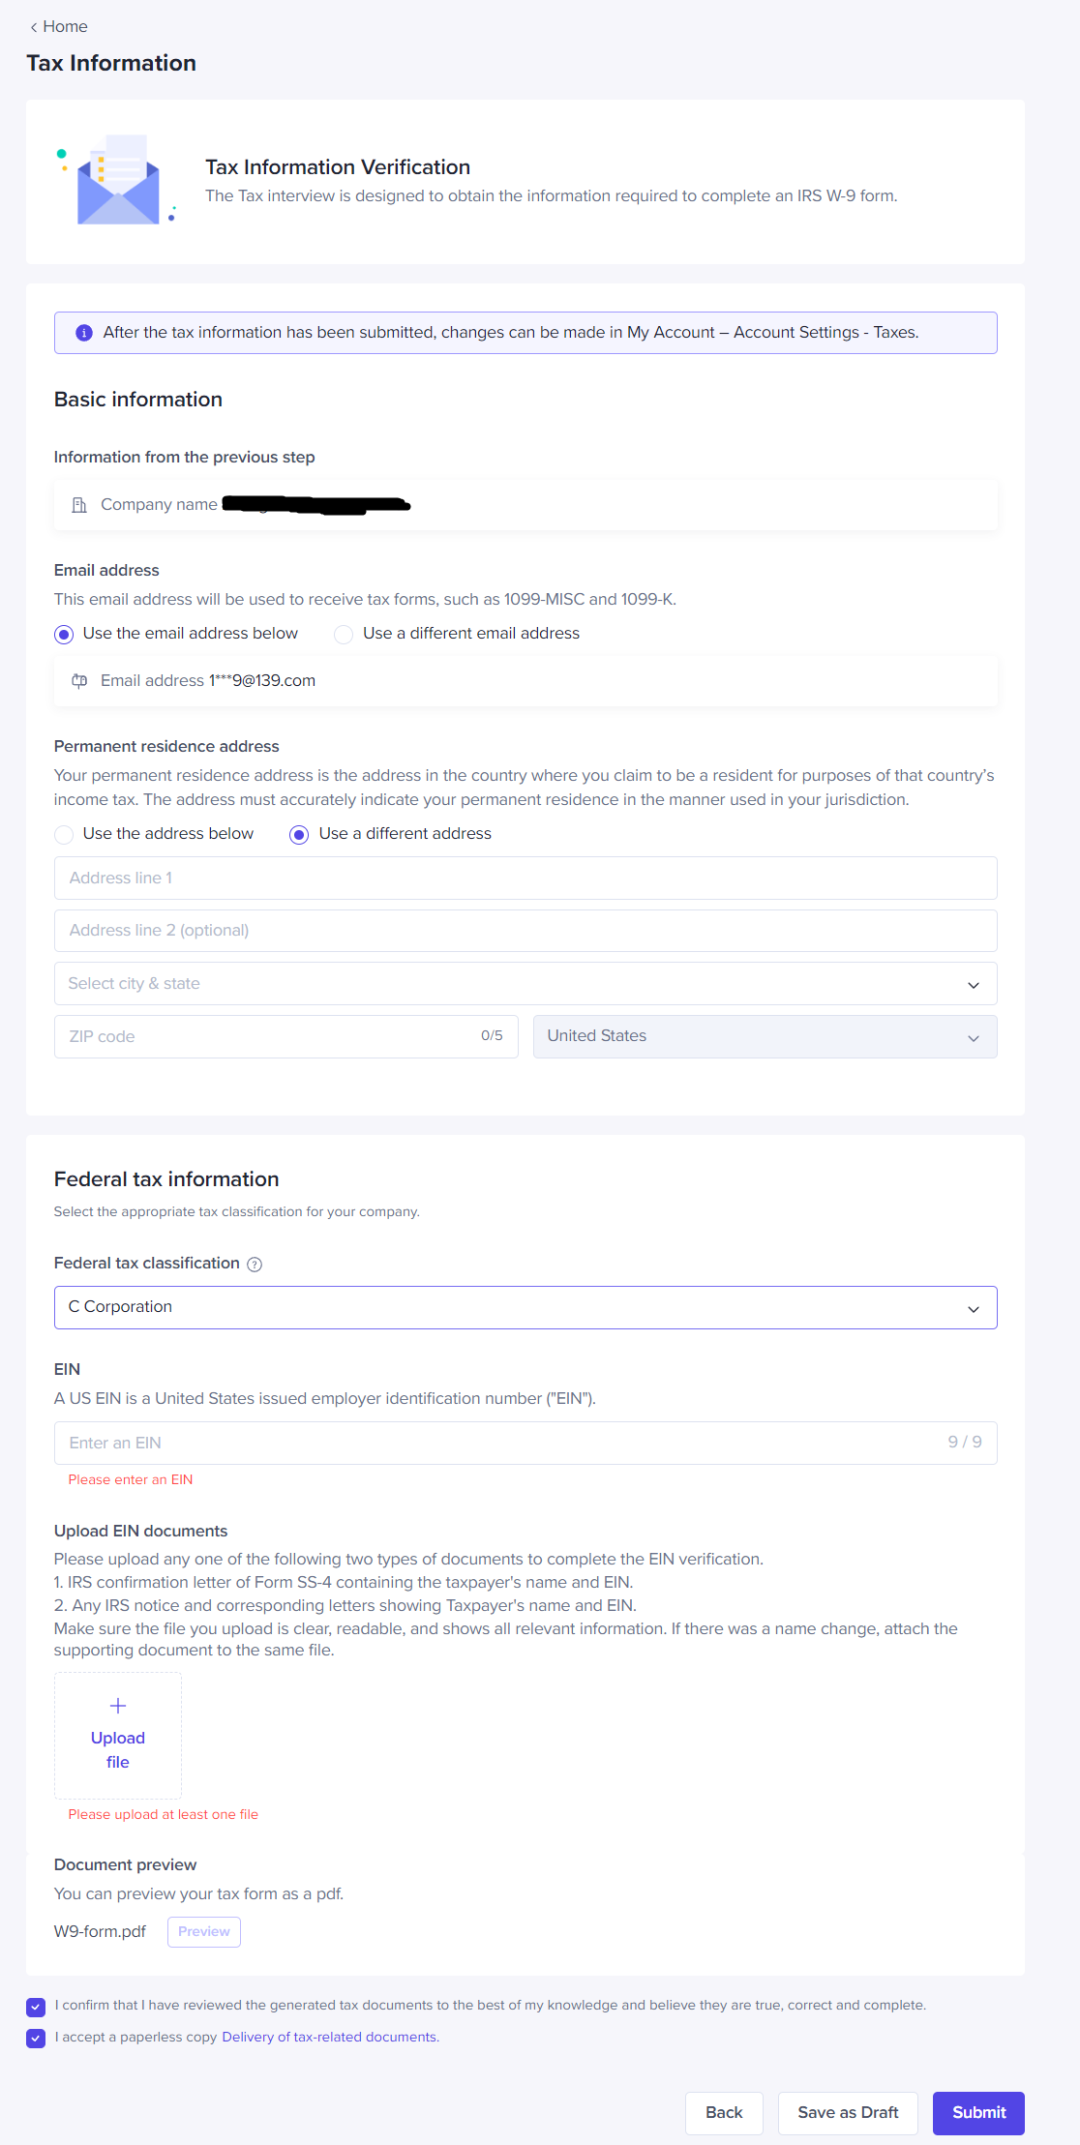The width and height of the screenshot is (1080, 2145).
Task: Click the email address field icon
Action: point(79,681)
